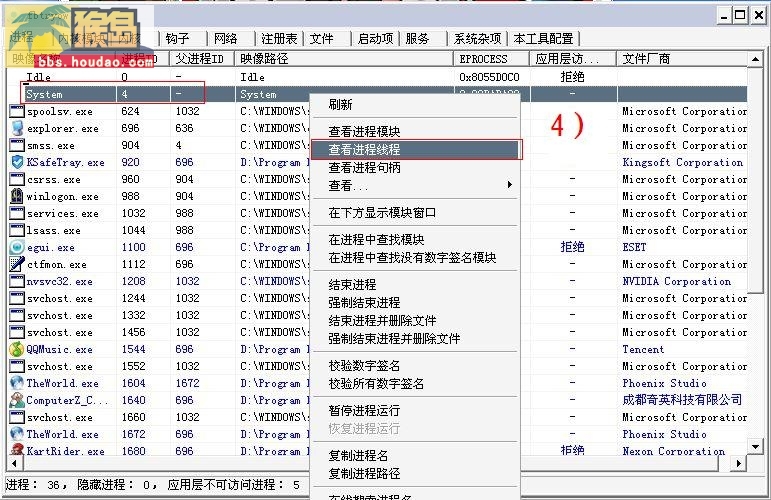
Task: Sort by the 父进程ID column header
Action: click(202, 59)
